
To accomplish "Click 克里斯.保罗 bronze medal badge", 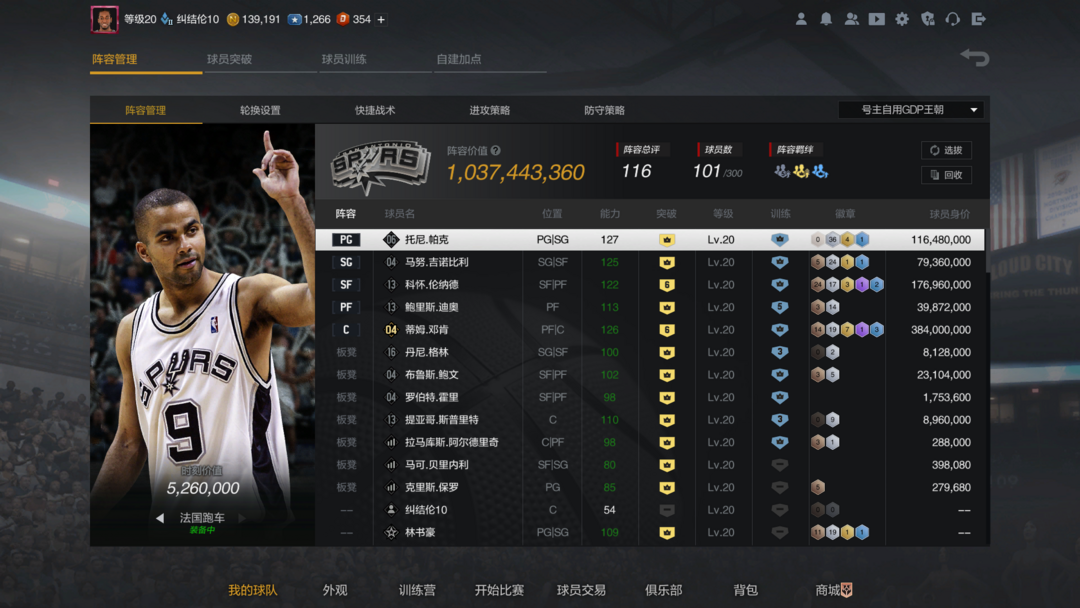I will pyautogui.click(x=818, y=488).
